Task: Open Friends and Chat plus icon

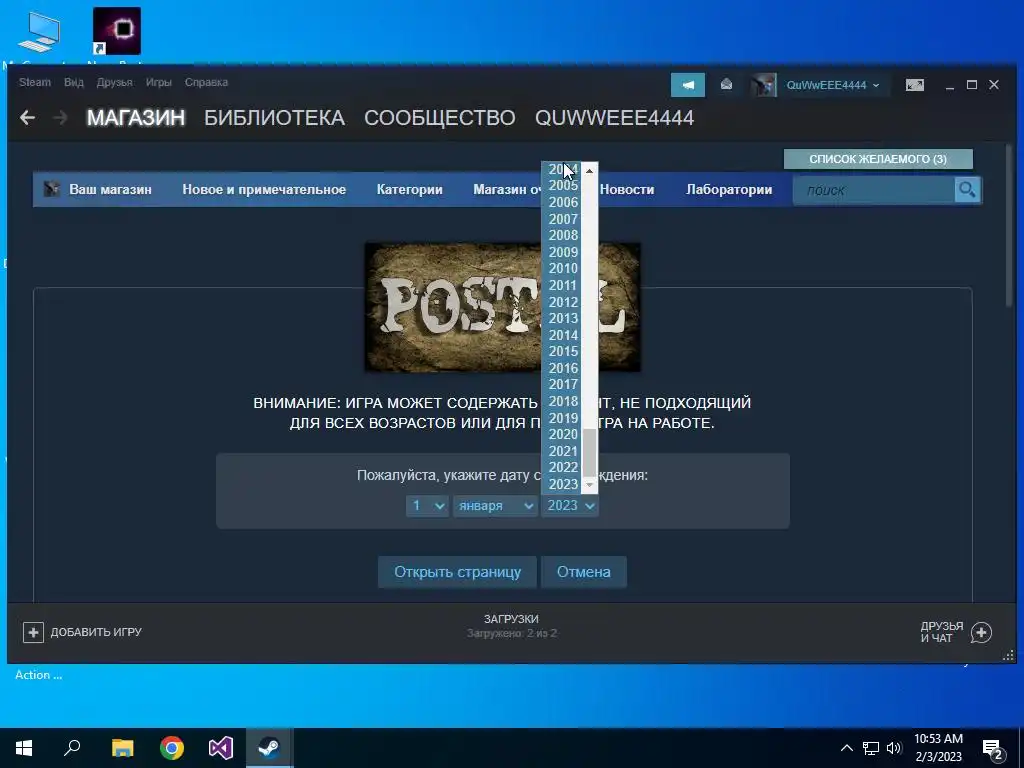Action: coord(981,632)
